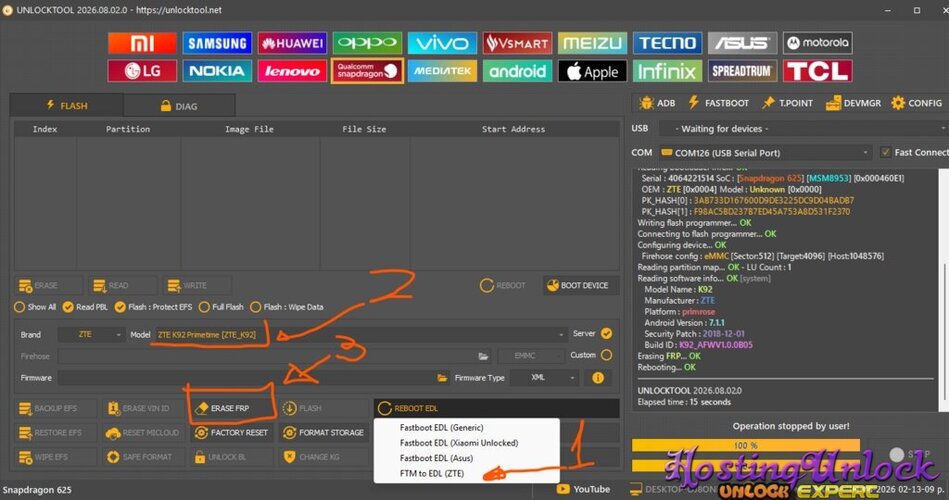Image resolution: width=949 pixels, height=500 pixels.
Task: Select the Qualcomm Snapdragon tile
Action: click(367, 71)
